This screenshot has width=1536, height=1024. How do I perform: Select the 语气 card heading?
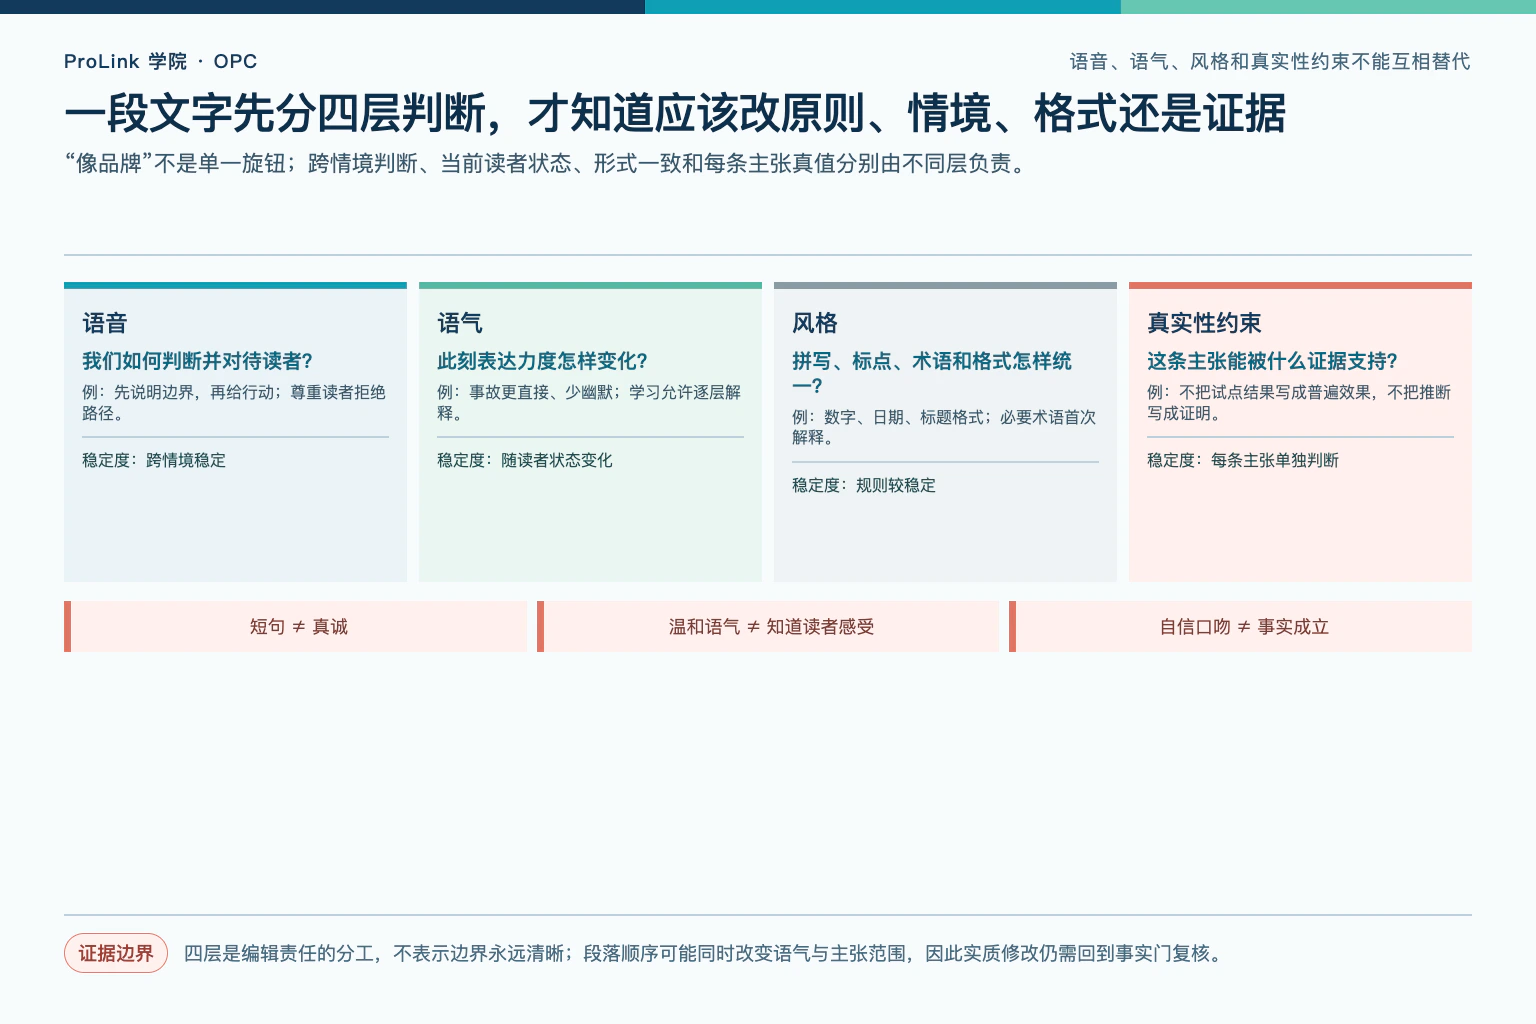[x=460, y=323]
